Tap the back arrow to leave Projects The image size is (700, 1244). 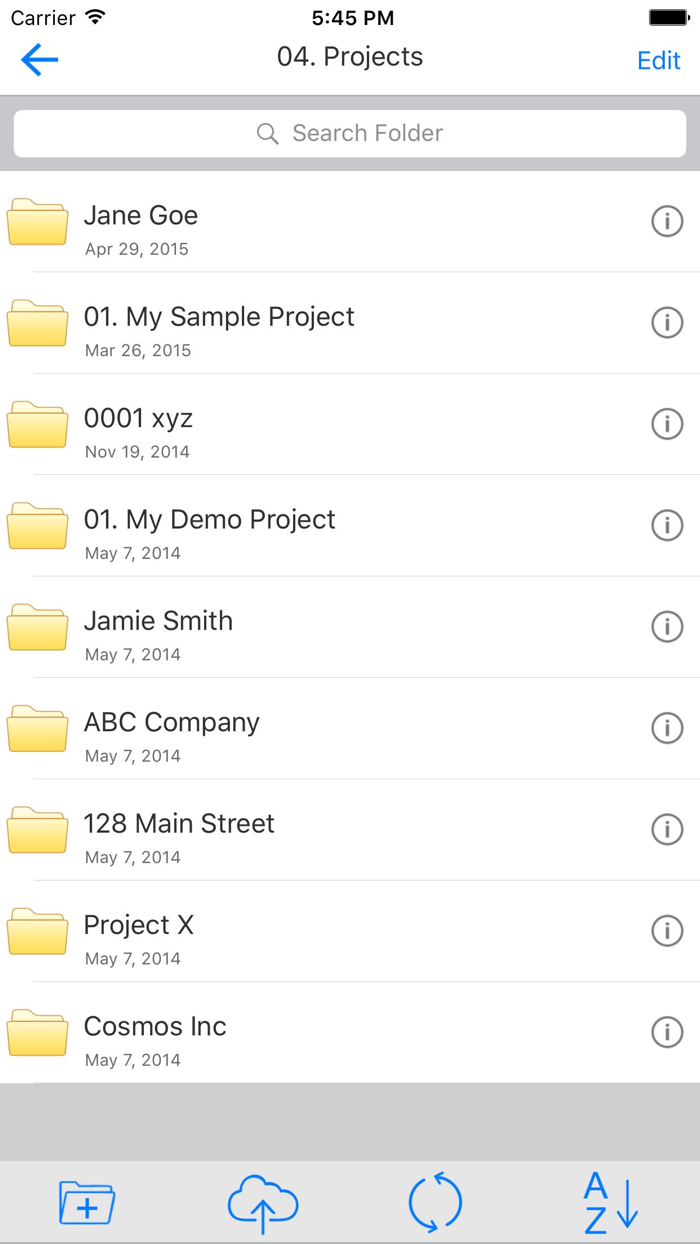pyautogui.click(x=38, y=60)
